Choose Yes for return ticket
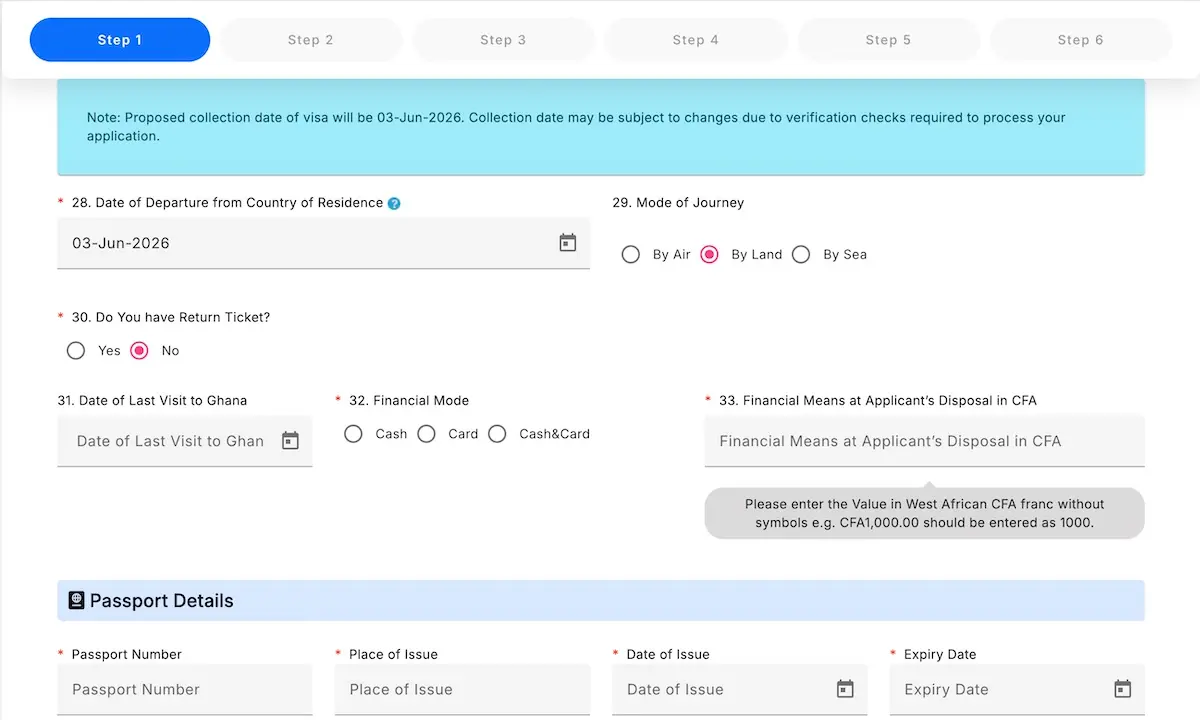Screen dimensions: 1200x720 76,351
